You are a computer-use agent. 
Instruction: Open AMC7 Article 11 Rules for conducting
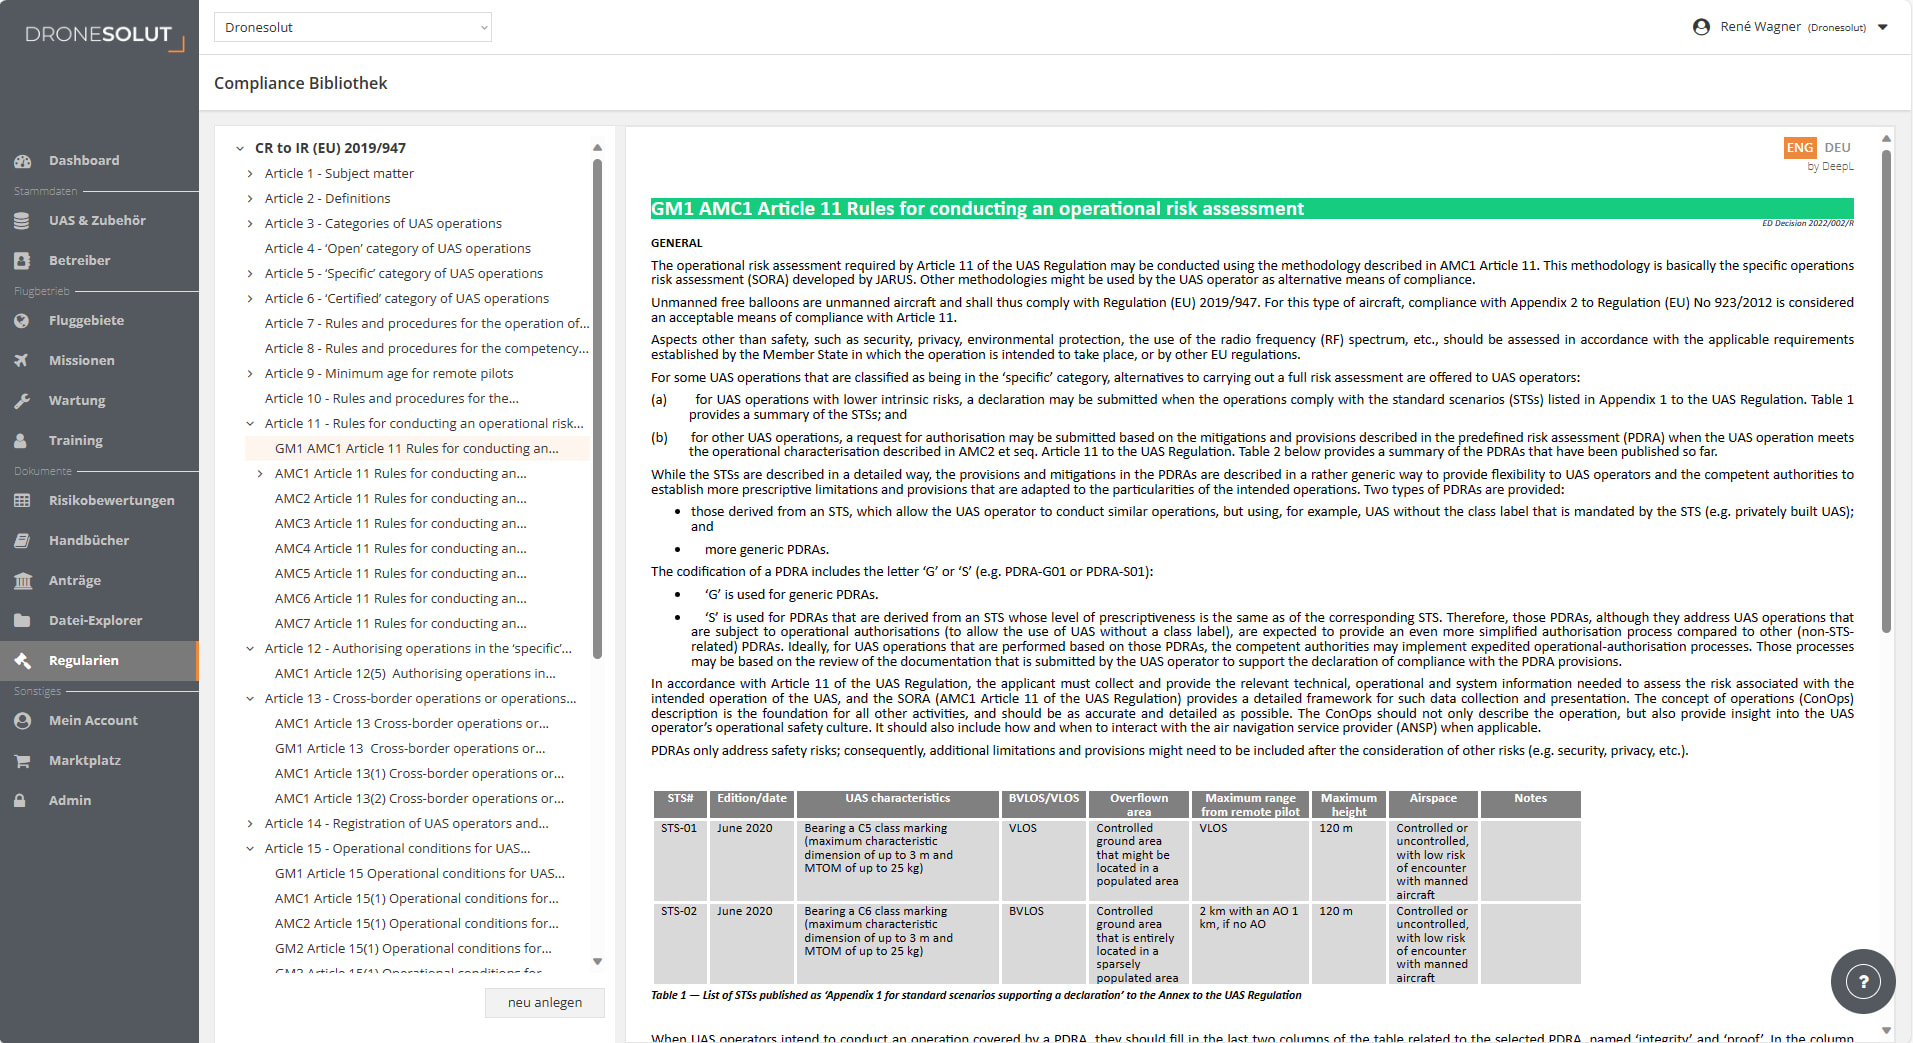coord(401,624)
